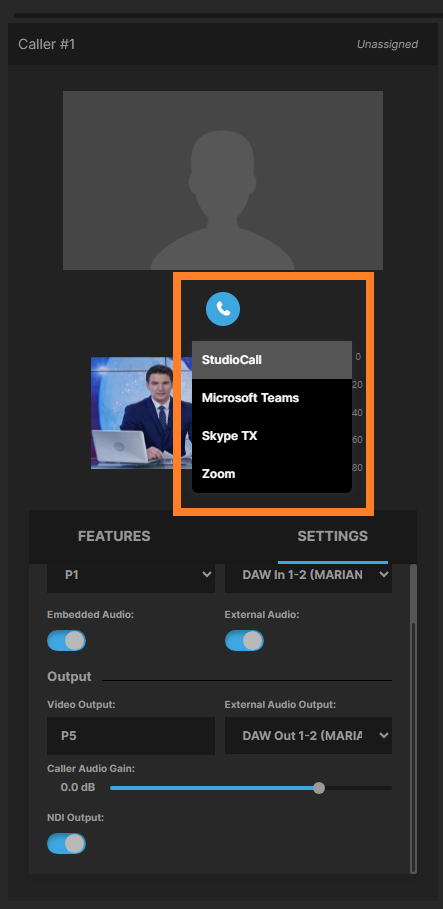Open the SETTINGS tab

332,536
